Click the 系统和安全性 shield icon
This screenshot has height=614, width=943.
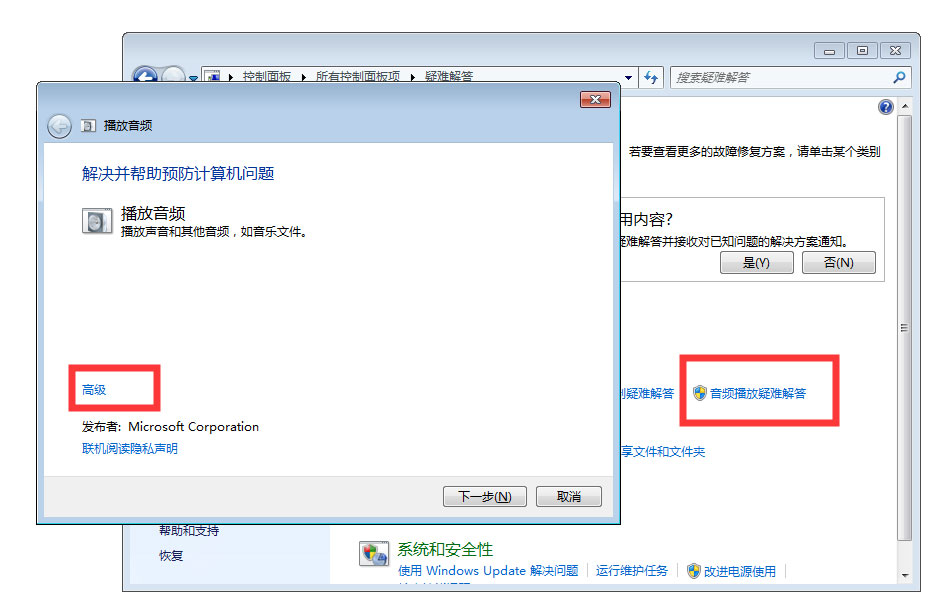(x=374, y=554)
